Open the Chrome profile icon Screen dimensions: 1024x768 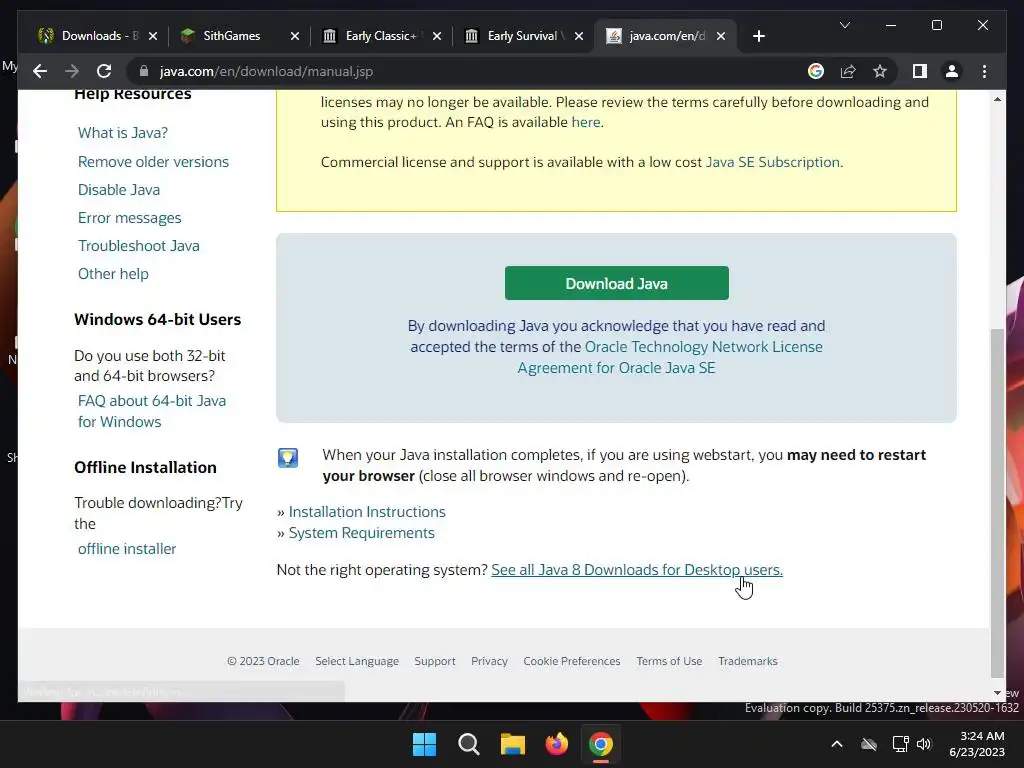pos(952,71)
